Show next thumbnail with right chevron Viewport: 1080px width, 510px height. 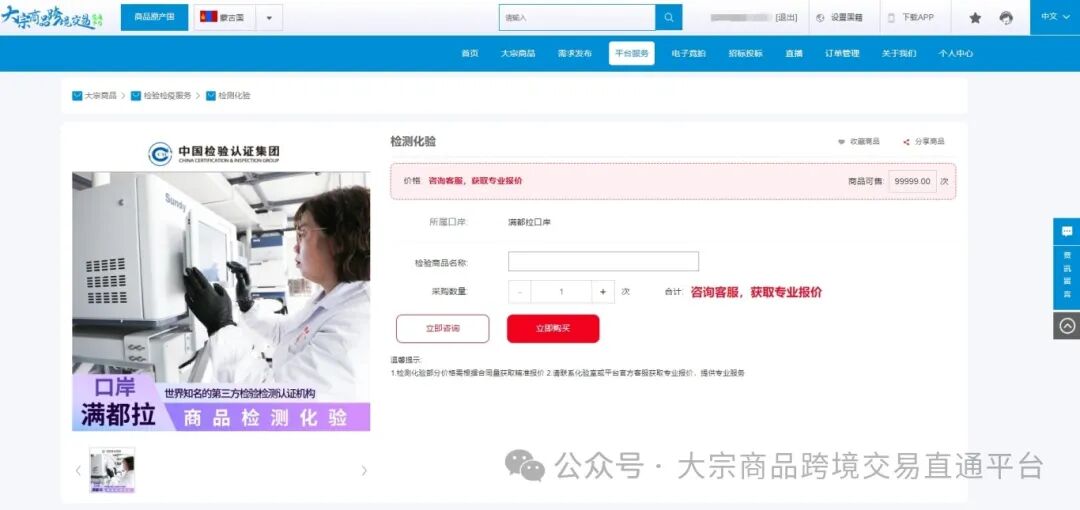click(x=364, y=470)
